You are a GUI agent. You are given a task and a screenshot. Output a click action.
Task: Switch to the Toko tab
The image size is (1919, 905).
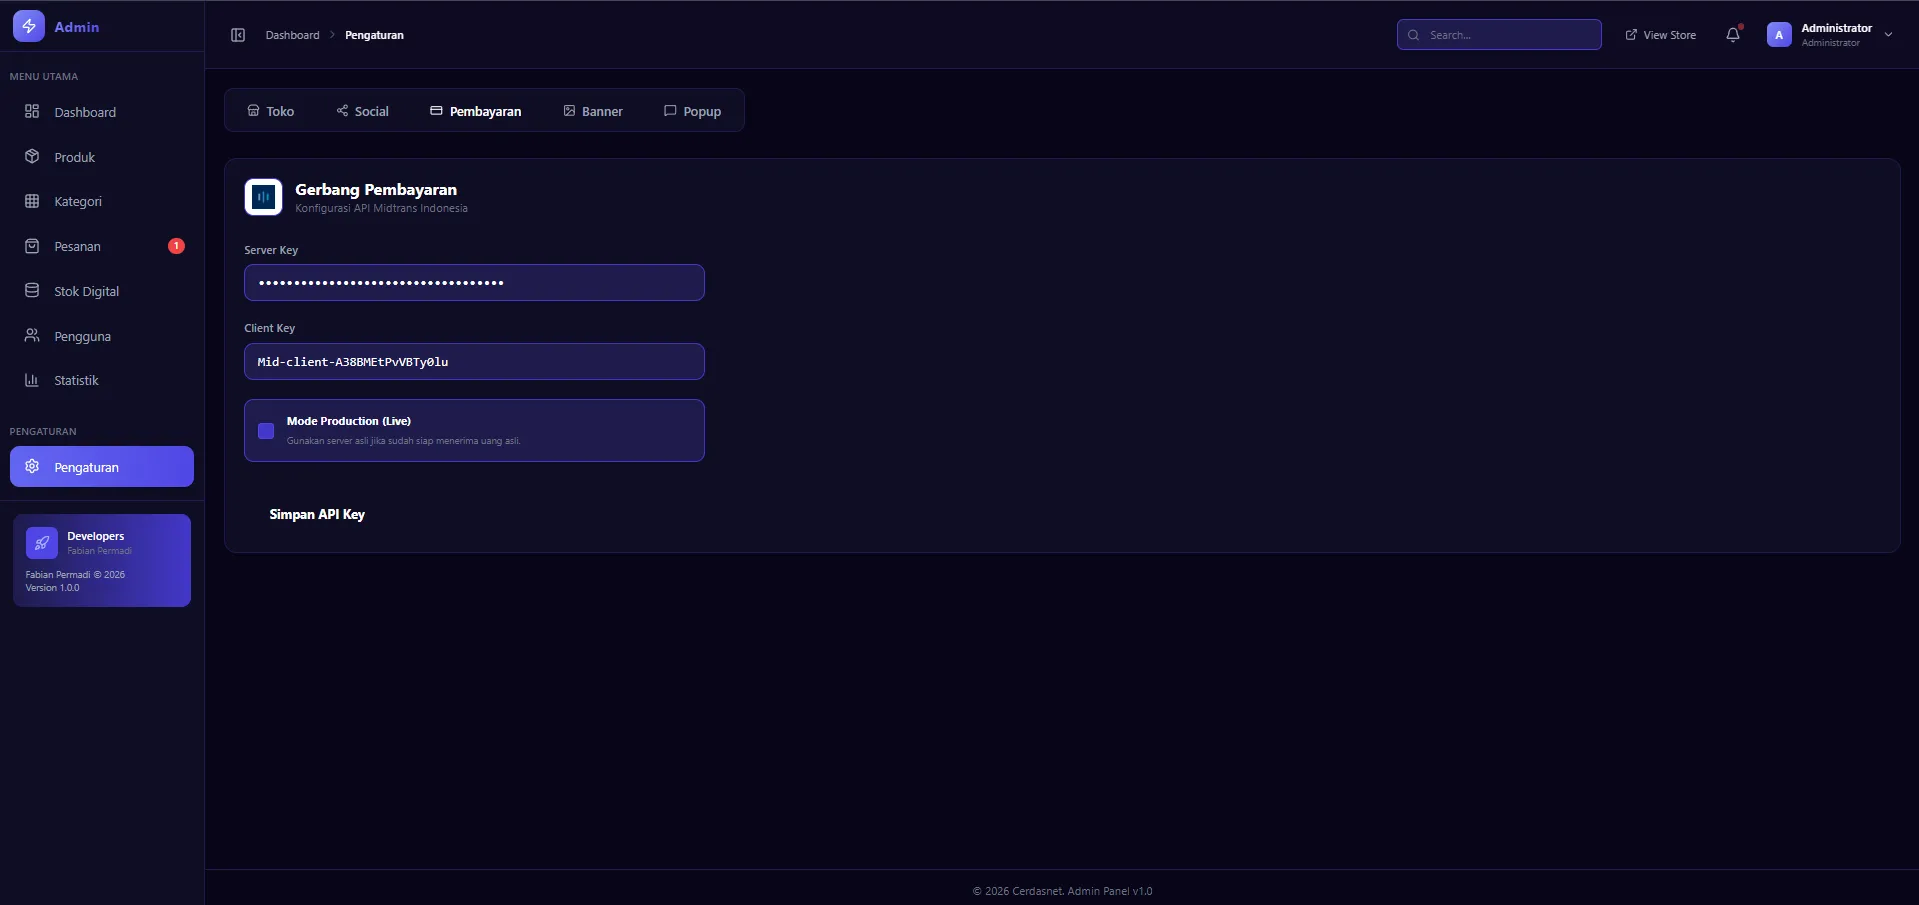[271, 111]
